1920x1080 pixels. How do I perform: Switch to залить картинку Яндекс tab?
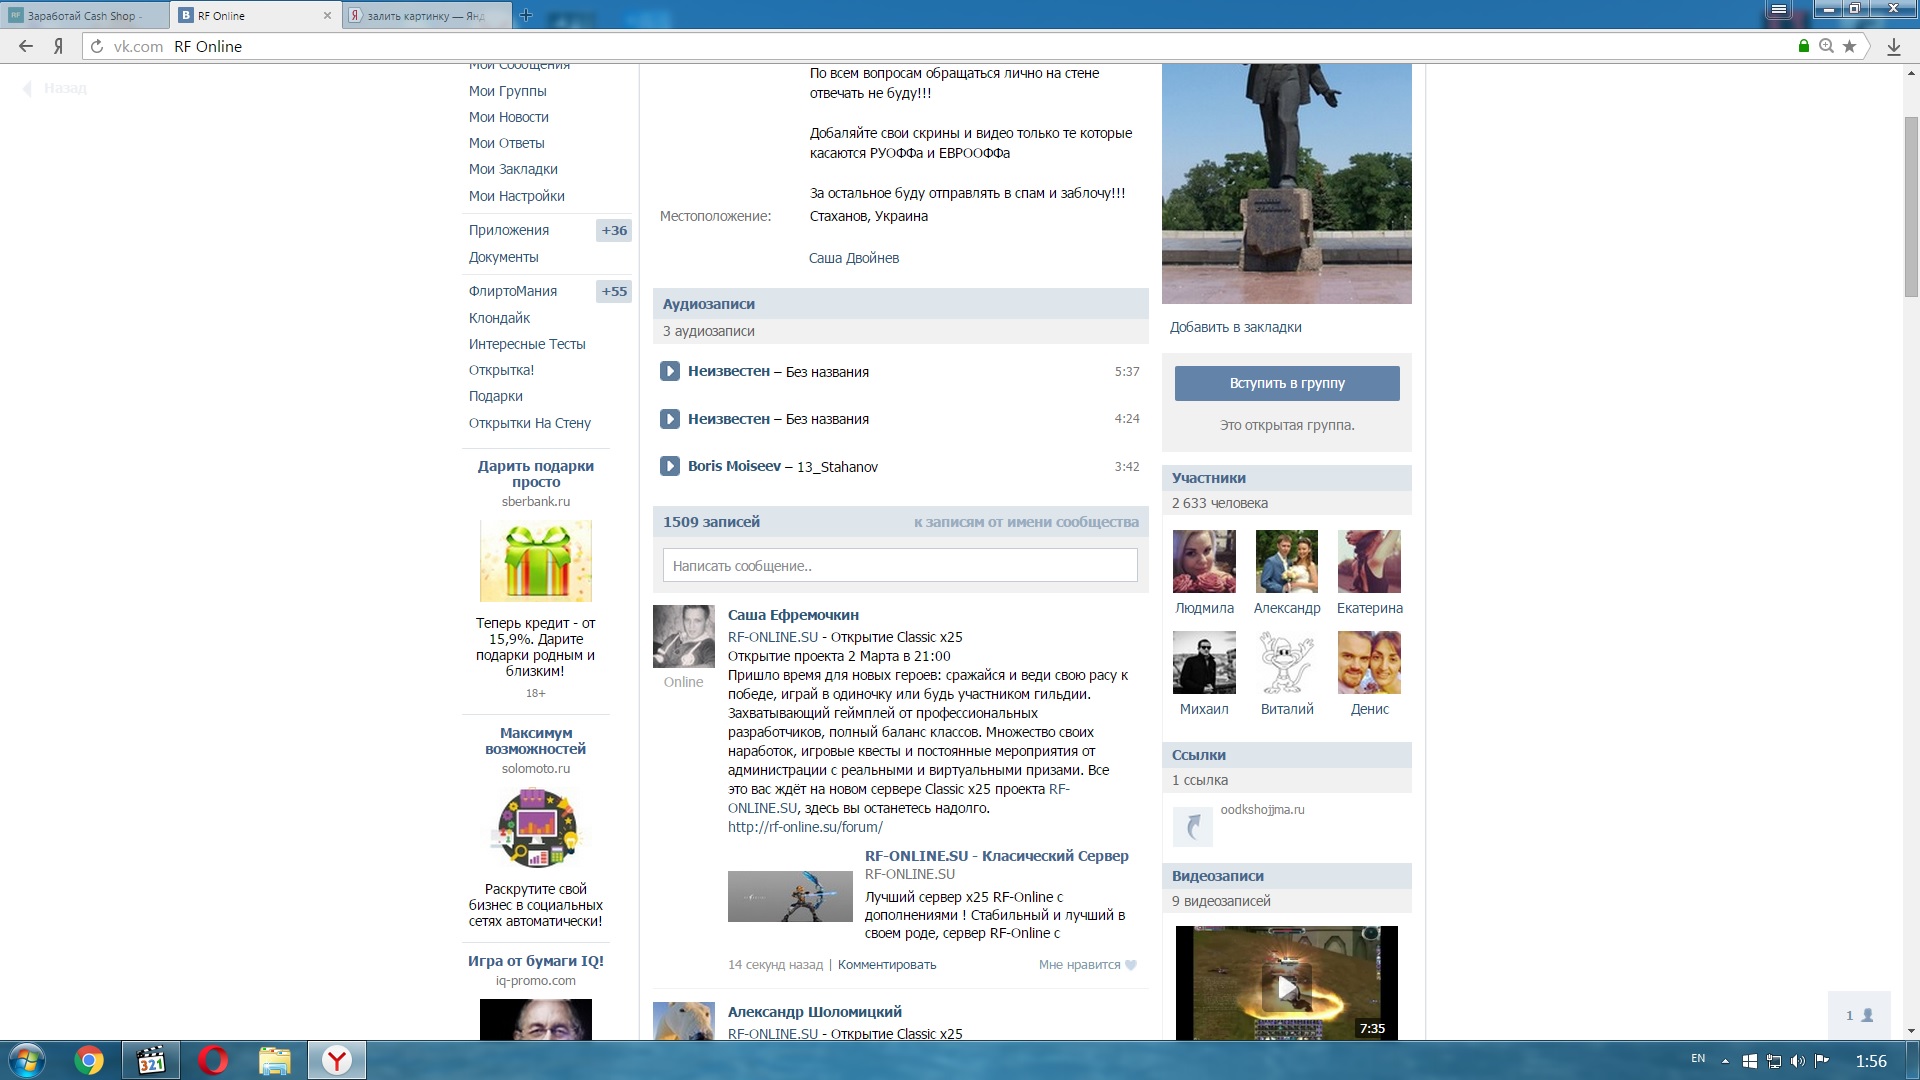(x=425, y=15)
